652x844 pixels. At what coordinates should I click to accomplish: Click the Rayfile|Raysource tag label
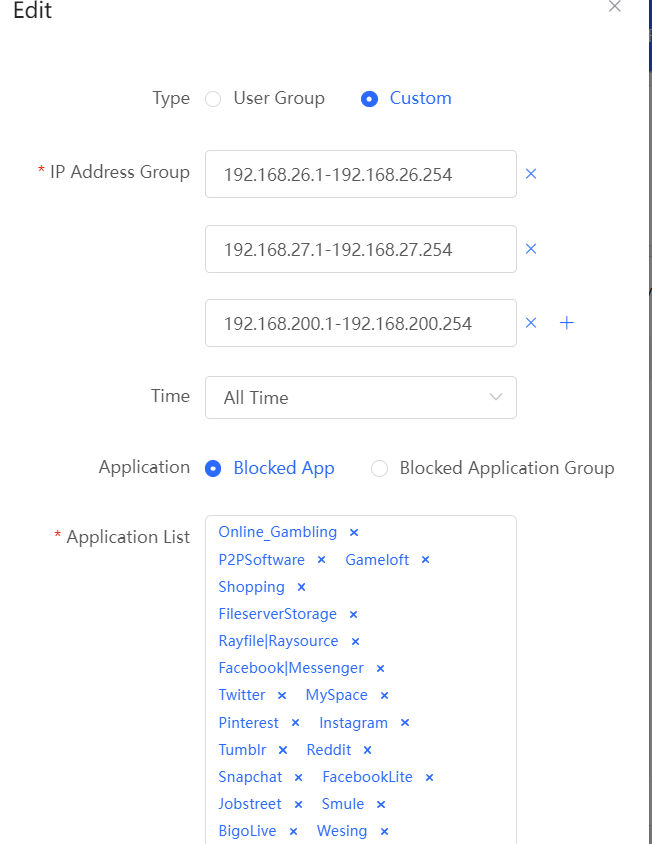278,641
